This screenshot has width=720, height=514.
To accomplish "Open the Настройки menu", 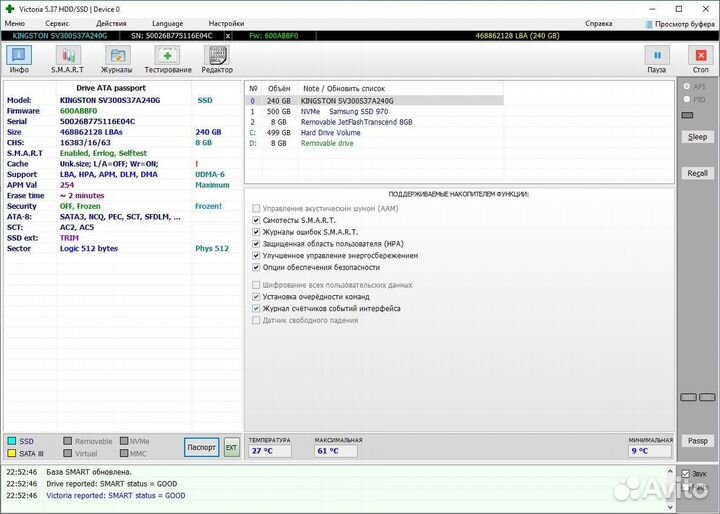I will tap(225, 22).
